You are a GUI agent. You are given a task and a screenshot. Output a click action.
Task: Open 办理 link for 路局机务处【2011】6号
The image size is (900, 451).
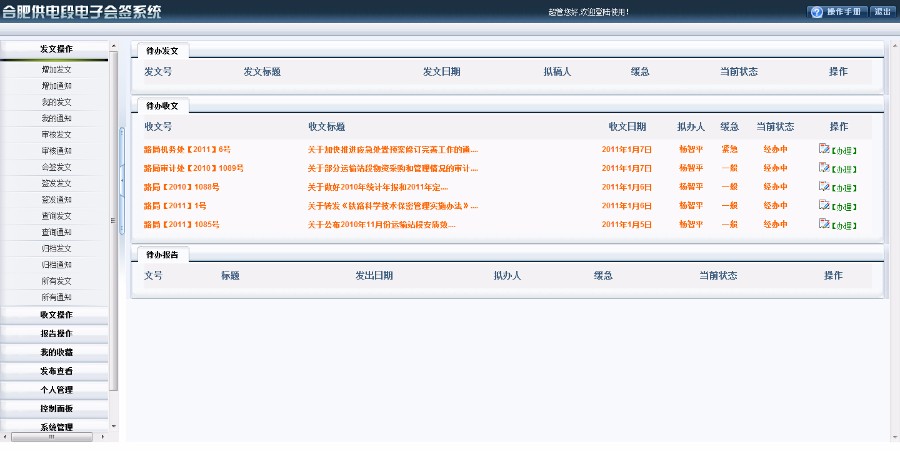[844, 151]
